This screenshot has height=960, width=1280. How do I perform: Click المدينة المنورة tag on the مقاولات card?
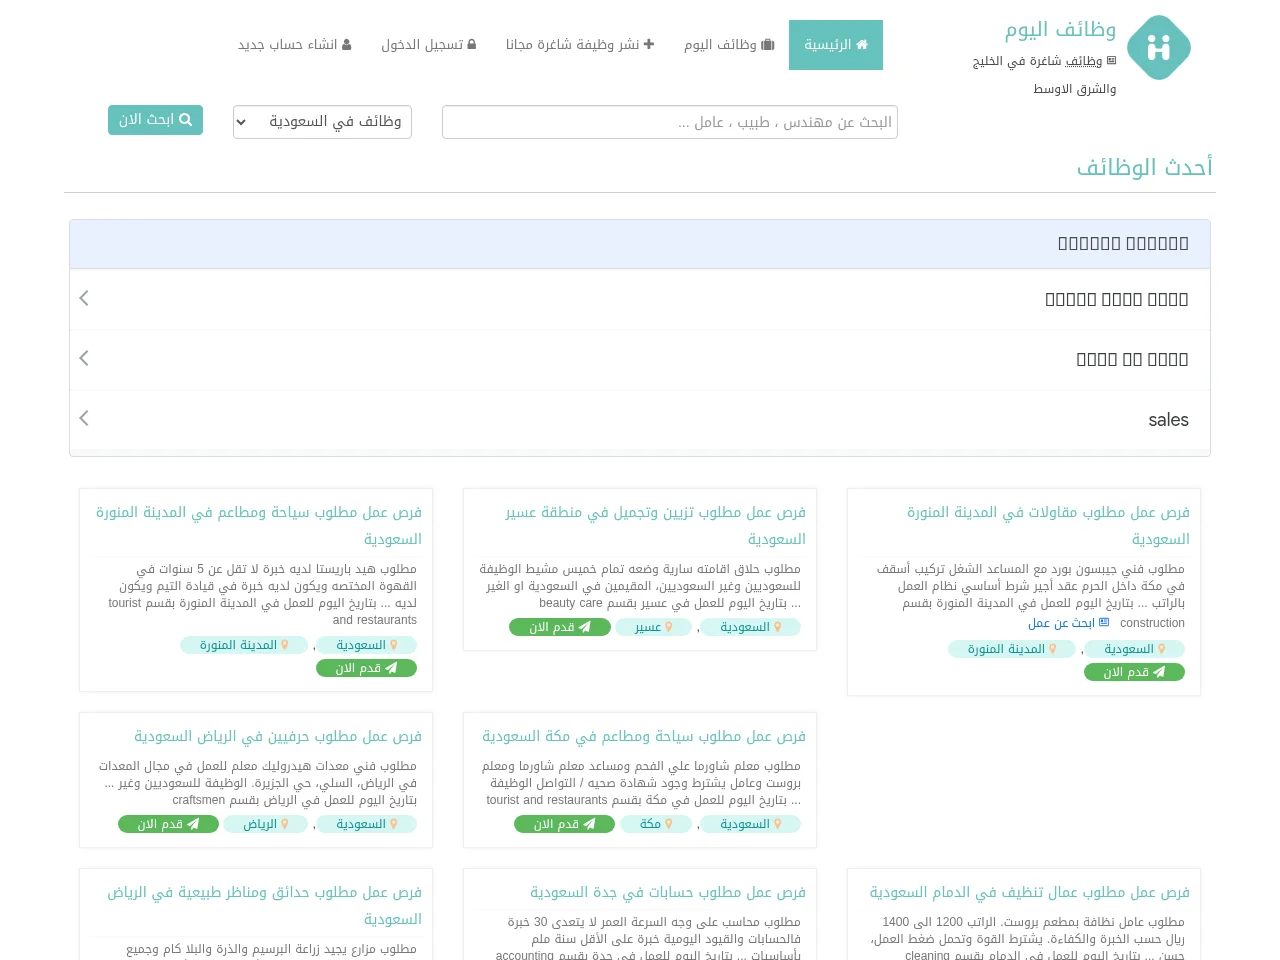pyautogui.click(x=1012, y=649)
